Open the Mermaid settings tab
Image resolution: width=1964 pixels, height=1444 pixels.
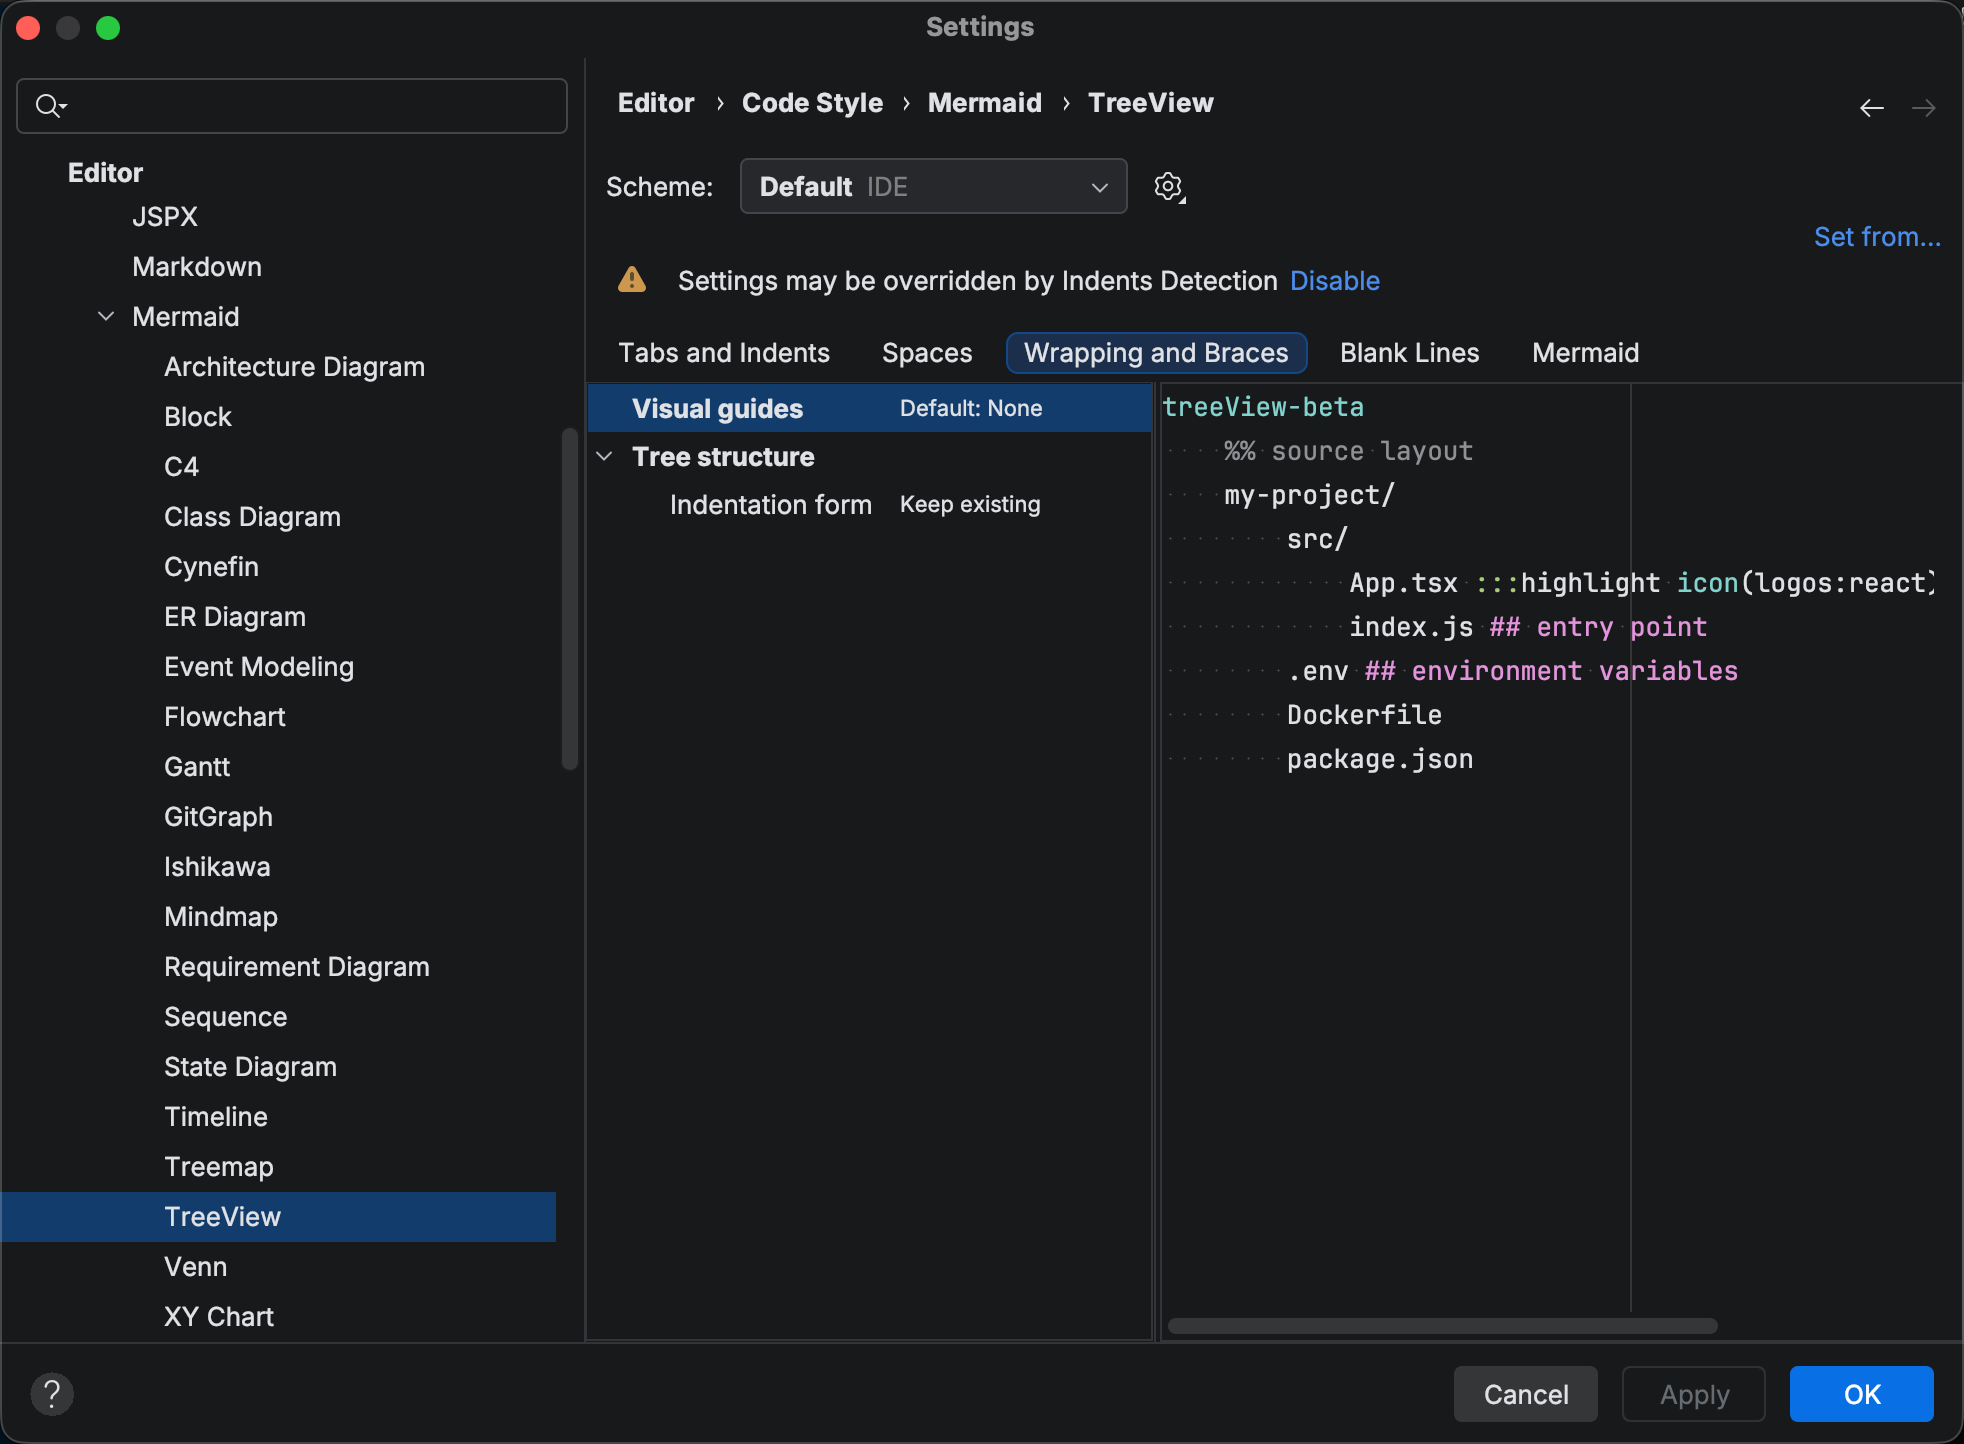[x=1585, y=353]
